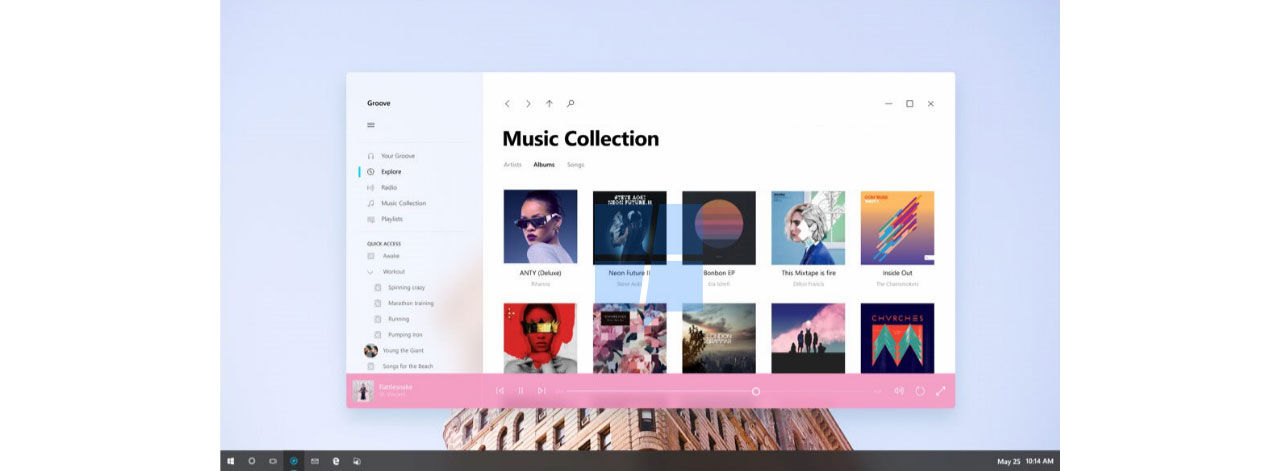Go back with the left arrow
This screenshot has height=471, width=1280.
(507, 103)
